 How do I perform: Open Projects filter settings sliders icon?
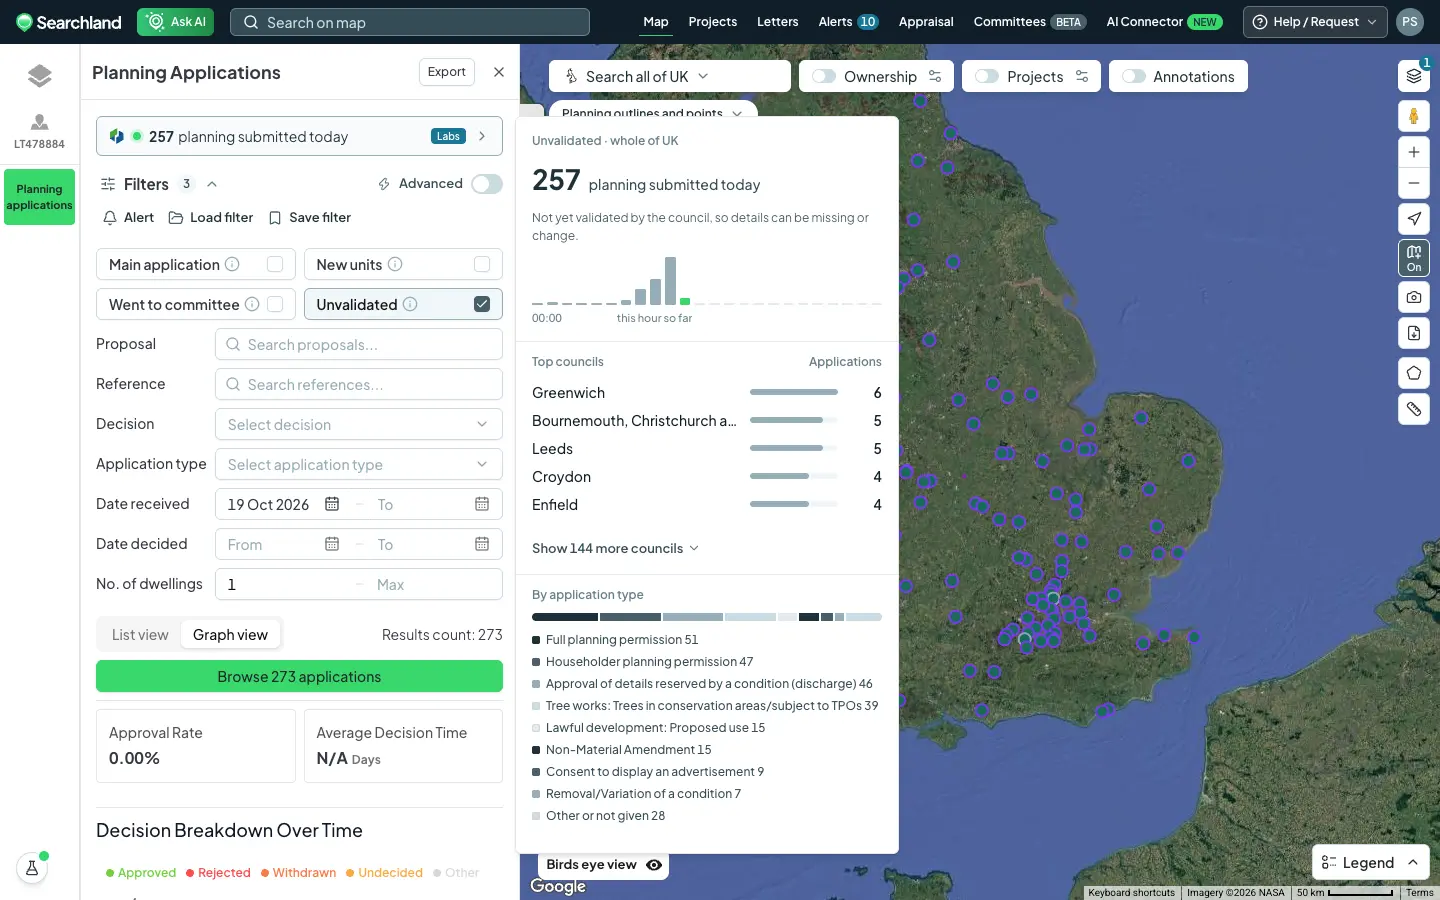(1082, 76)
